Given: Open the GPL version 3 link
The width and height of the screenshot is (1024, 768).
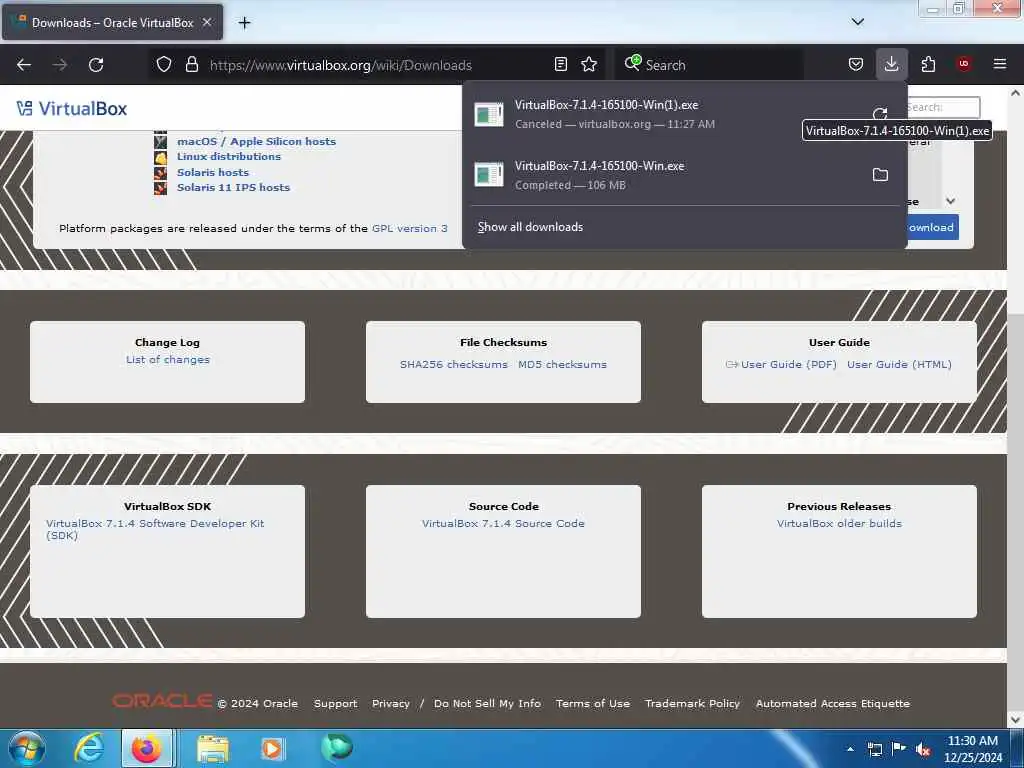Looking at the screenshot, I should pyautogui.click(x=409, y=228).
